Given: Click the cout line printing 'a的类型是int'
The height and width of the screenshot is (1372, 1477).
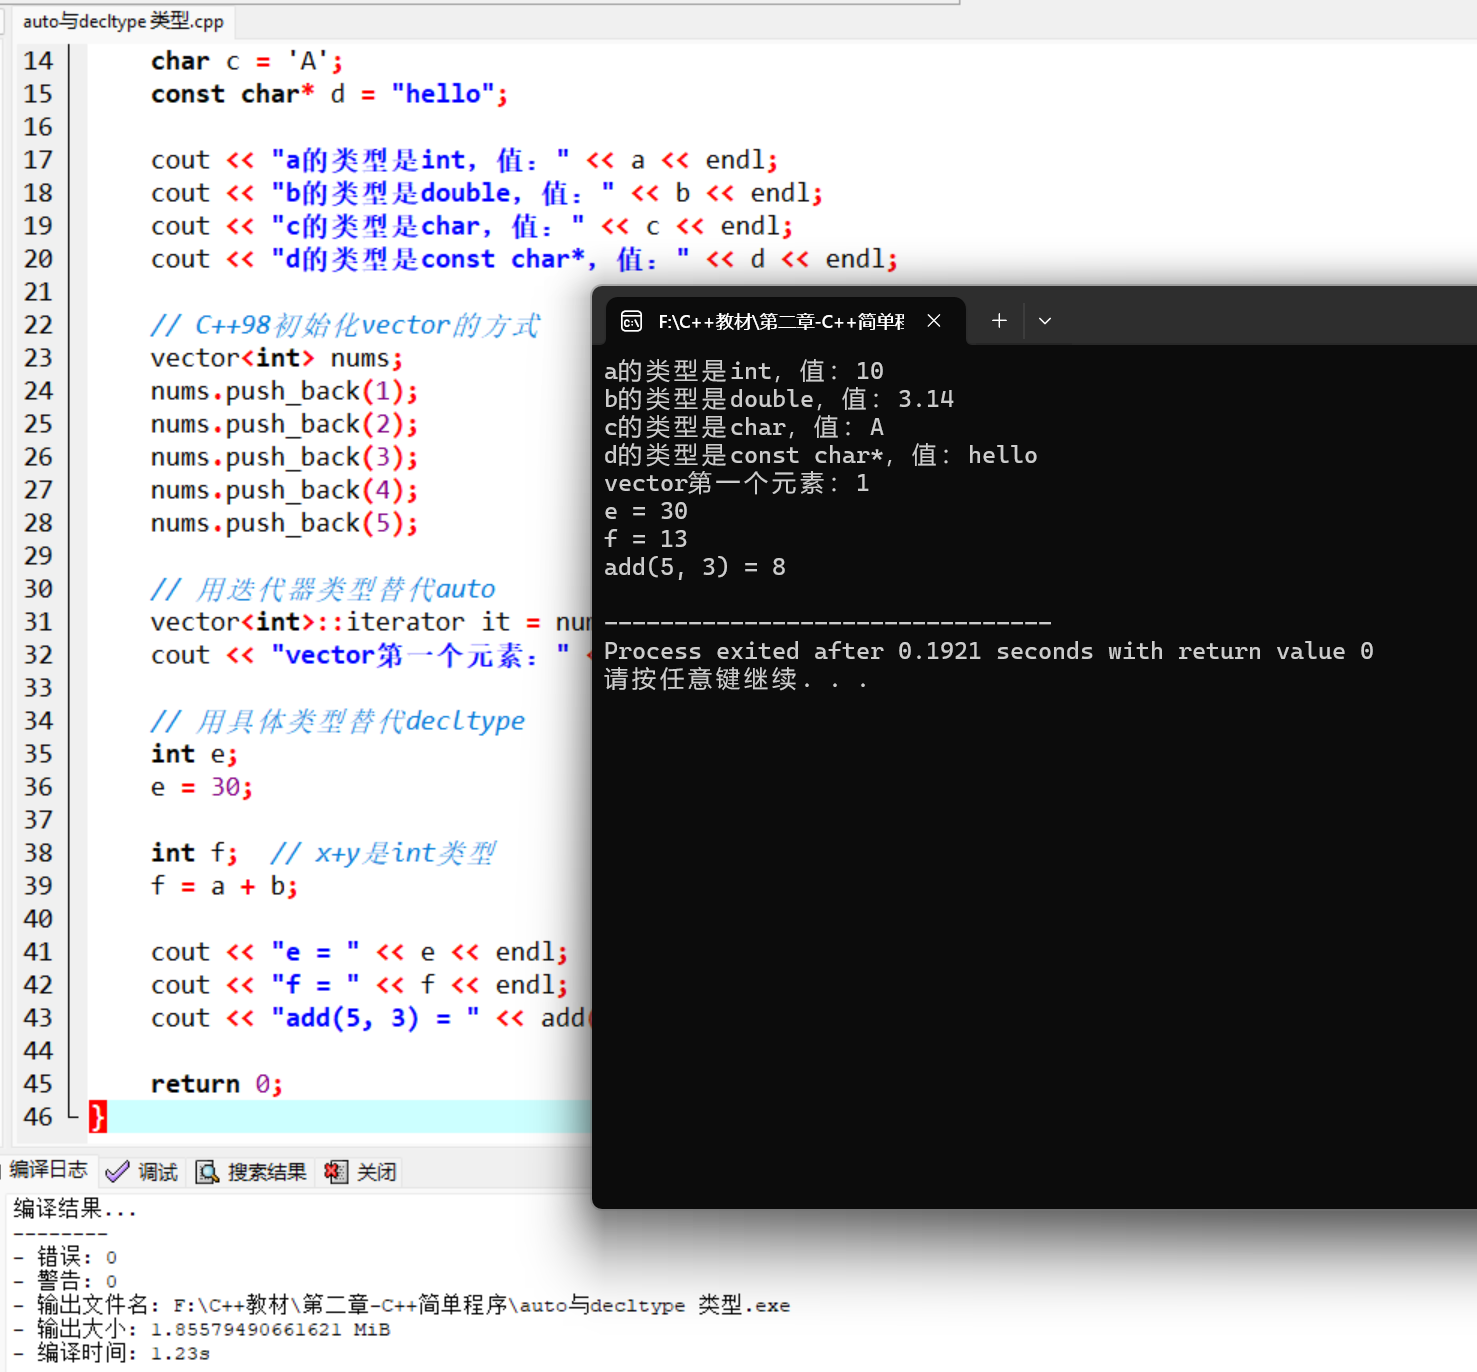Looking at the screenshot, I should [x=465, y=160].
